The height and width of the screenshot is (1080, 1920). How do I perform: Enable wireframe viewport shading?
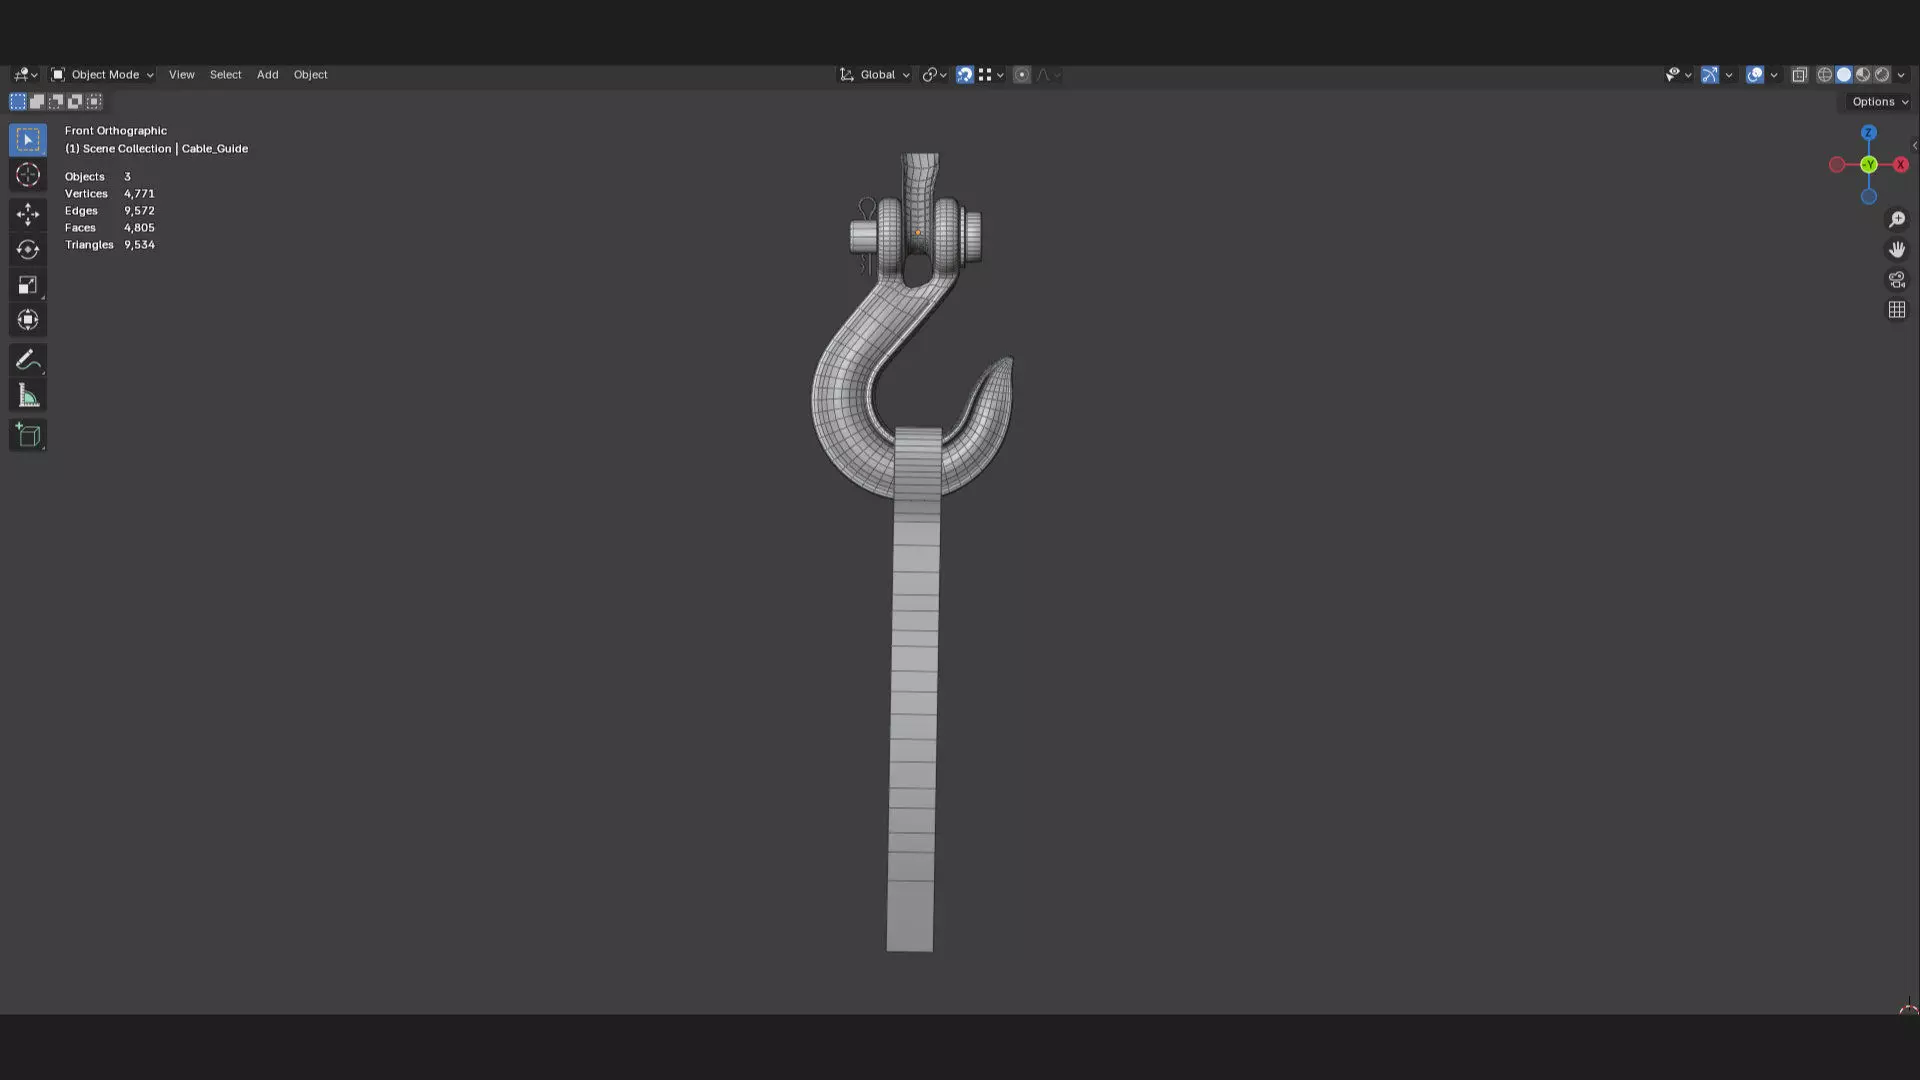(1824, 75)
